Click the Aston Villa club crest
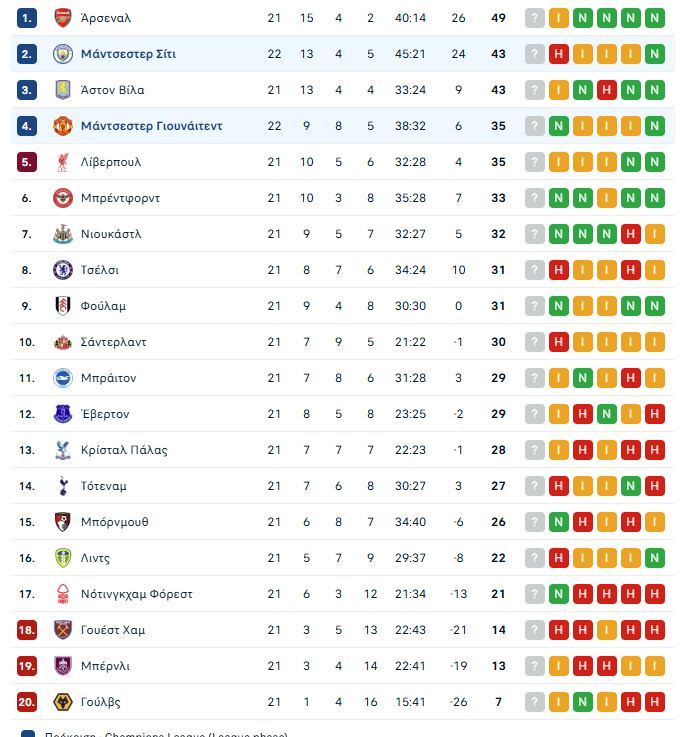 [63, 90]
